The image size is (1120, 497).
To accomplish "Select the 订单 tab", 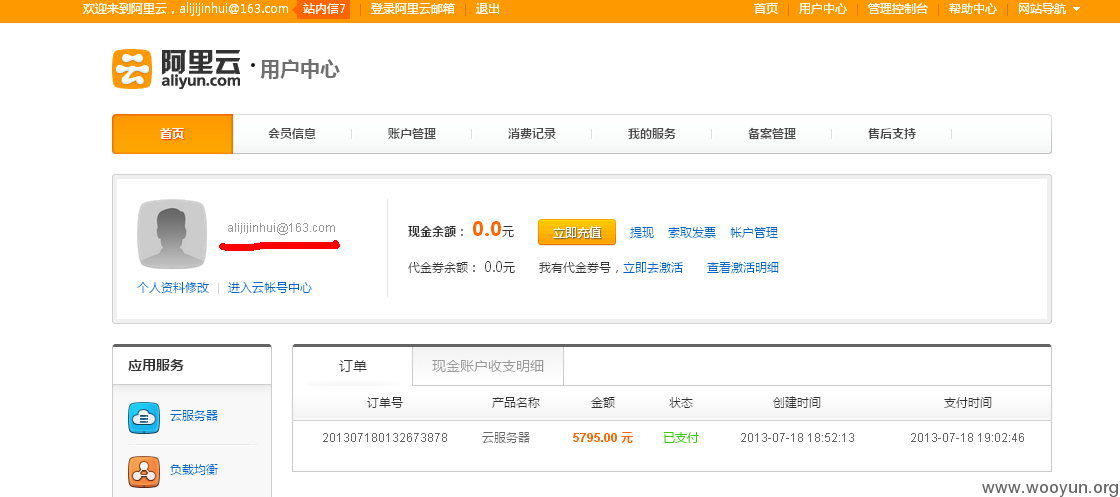I will [x=352, y=366].
